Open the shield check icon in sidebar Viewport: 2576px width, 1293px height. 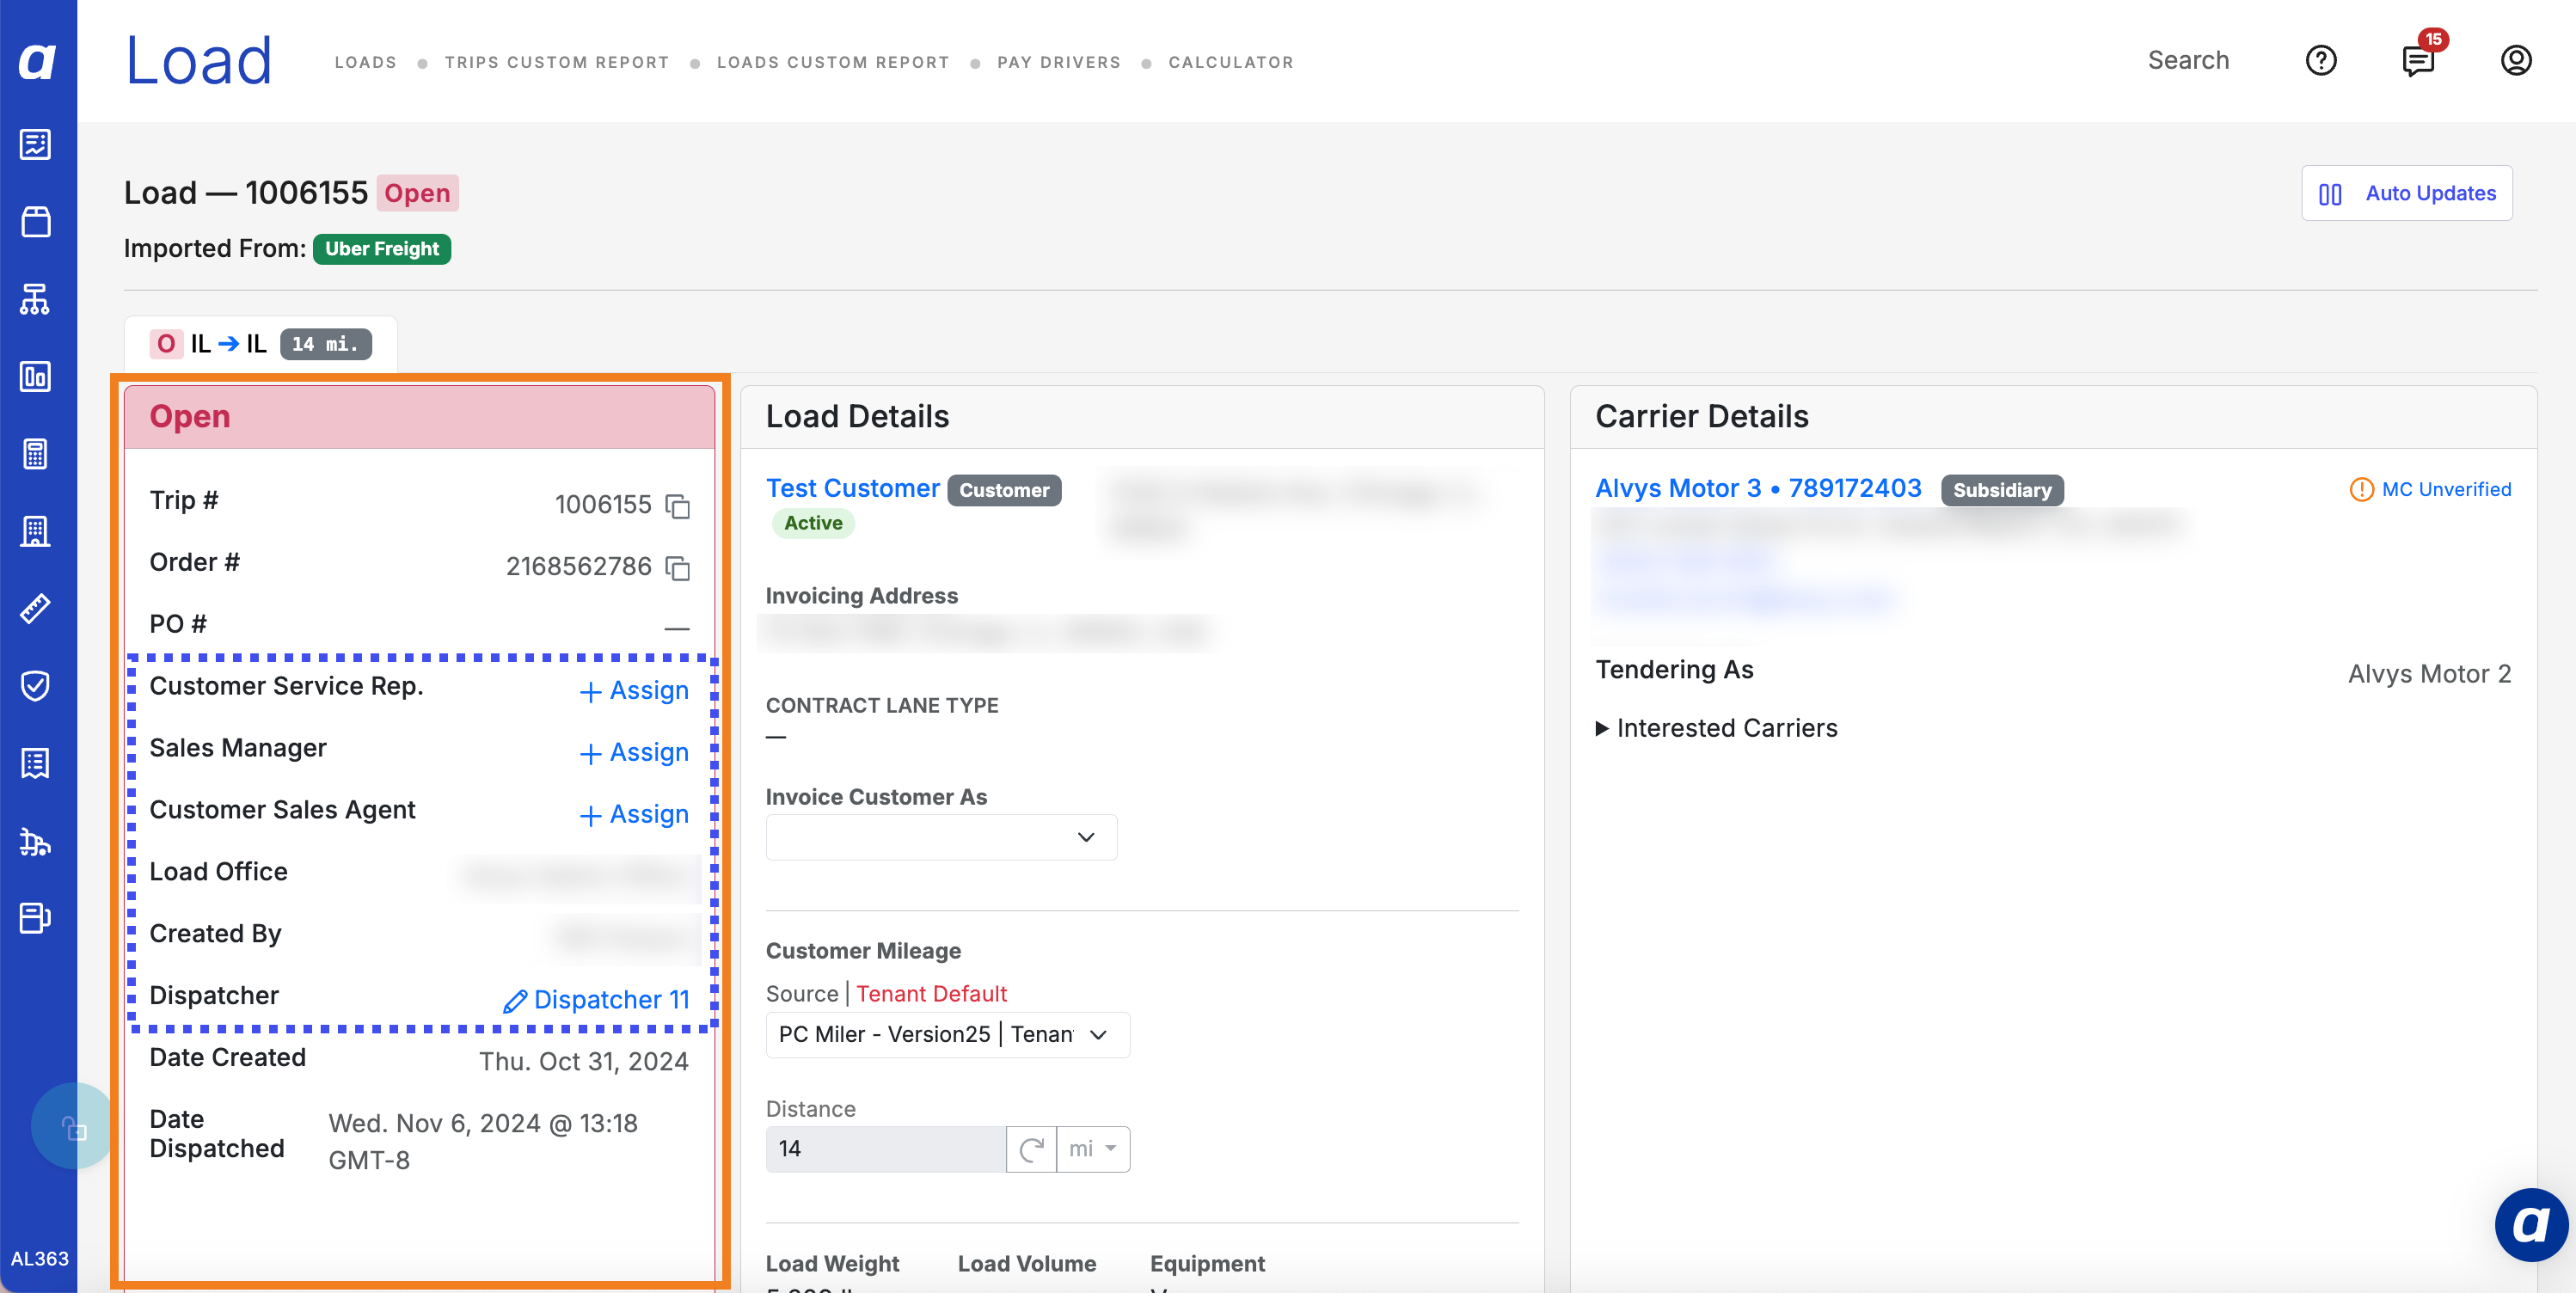(x=36, y=686)
